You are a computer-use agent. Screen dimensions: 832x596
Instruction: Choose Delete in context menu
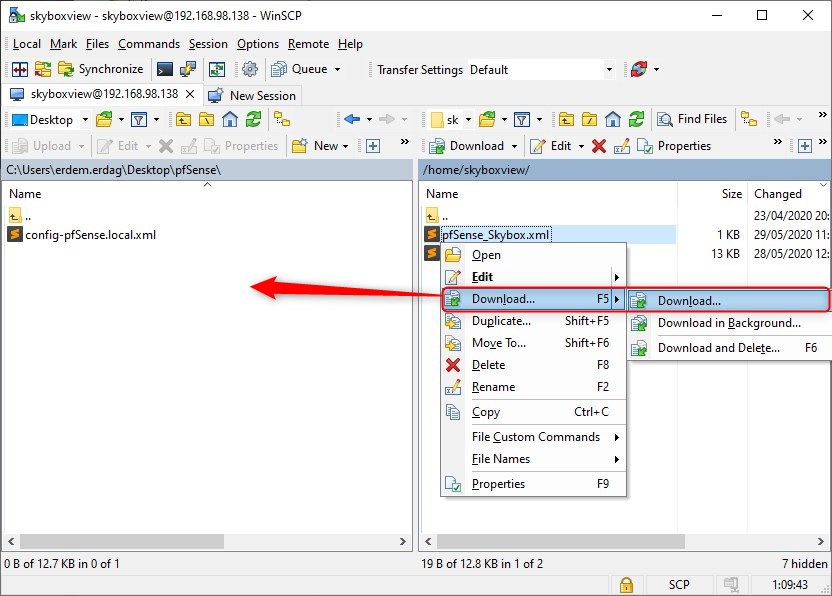[x=534, y=365]
